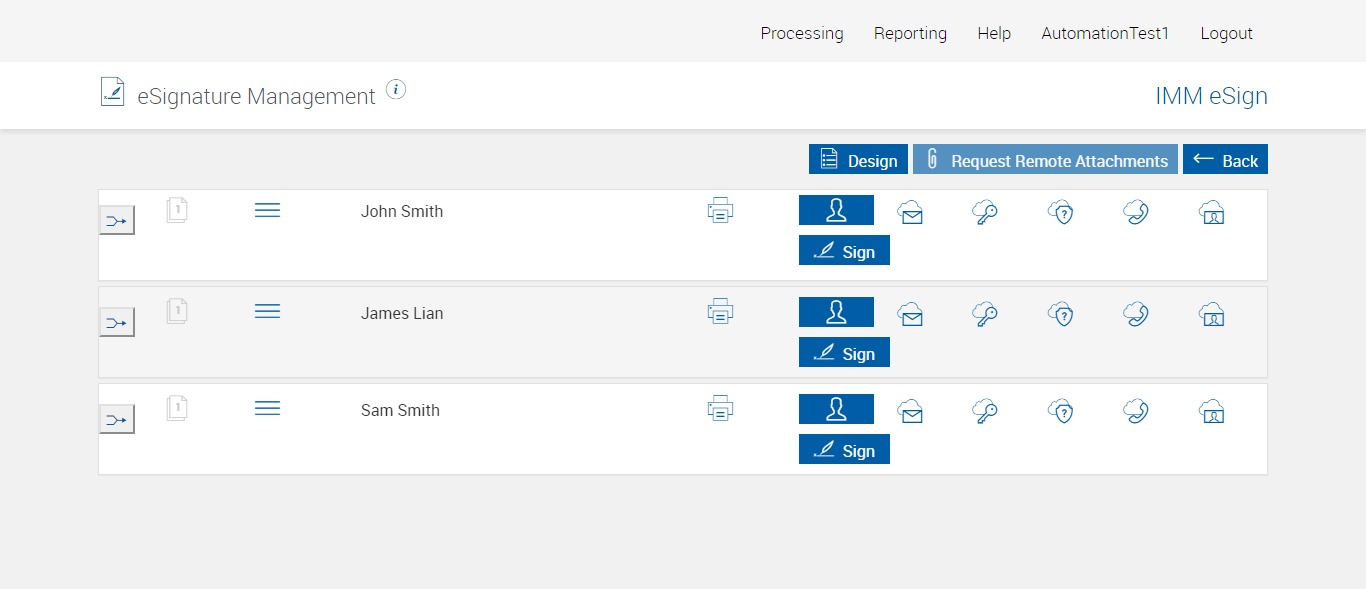Open the Processing menu
1366x589 pixels.
click(x=801, y=33)
